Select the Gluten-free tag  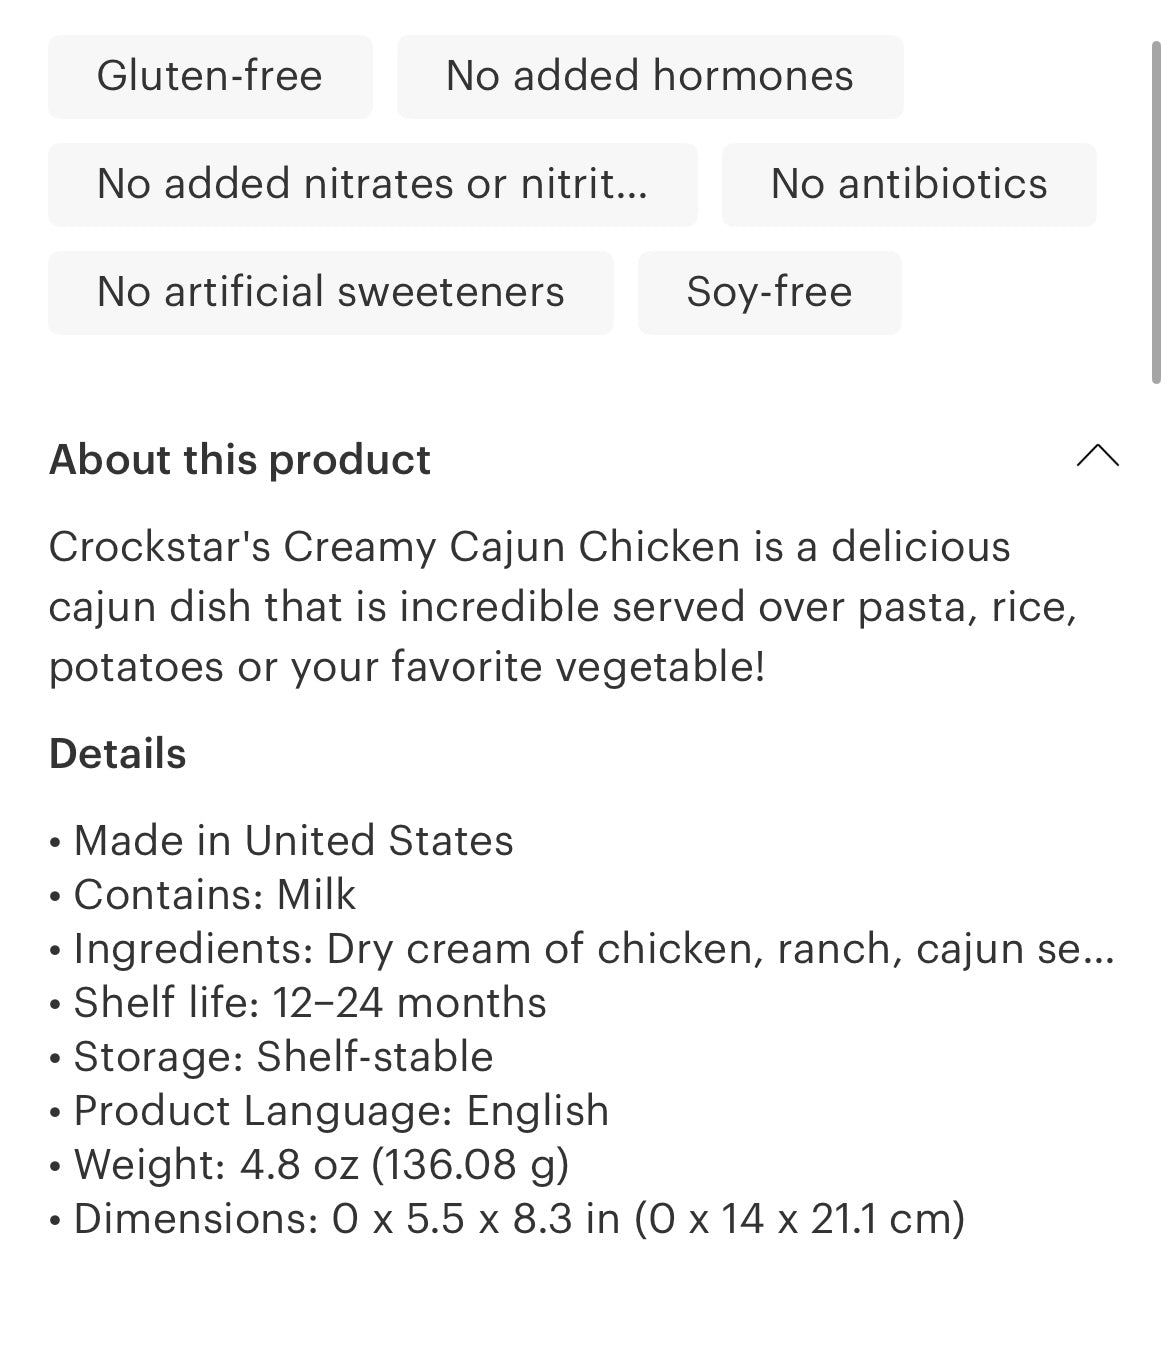tap(210, 77)
